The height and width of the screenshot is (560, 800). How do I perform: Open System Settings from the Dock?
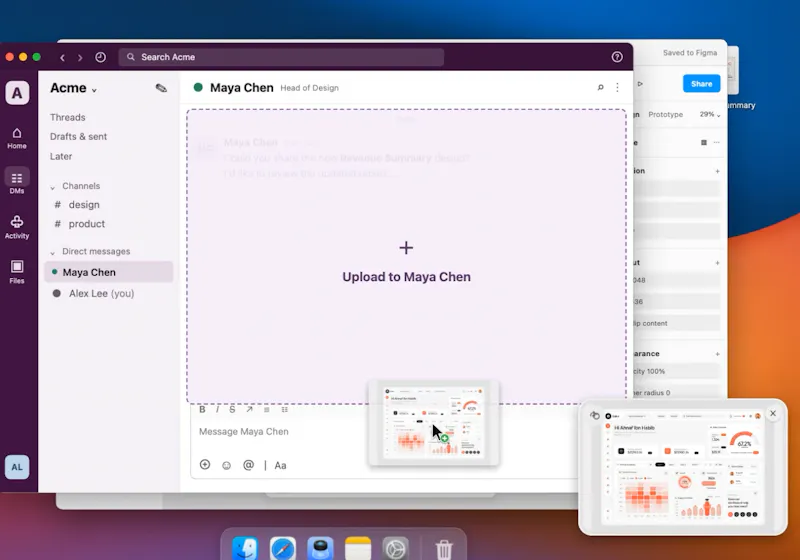click(396, 549)
